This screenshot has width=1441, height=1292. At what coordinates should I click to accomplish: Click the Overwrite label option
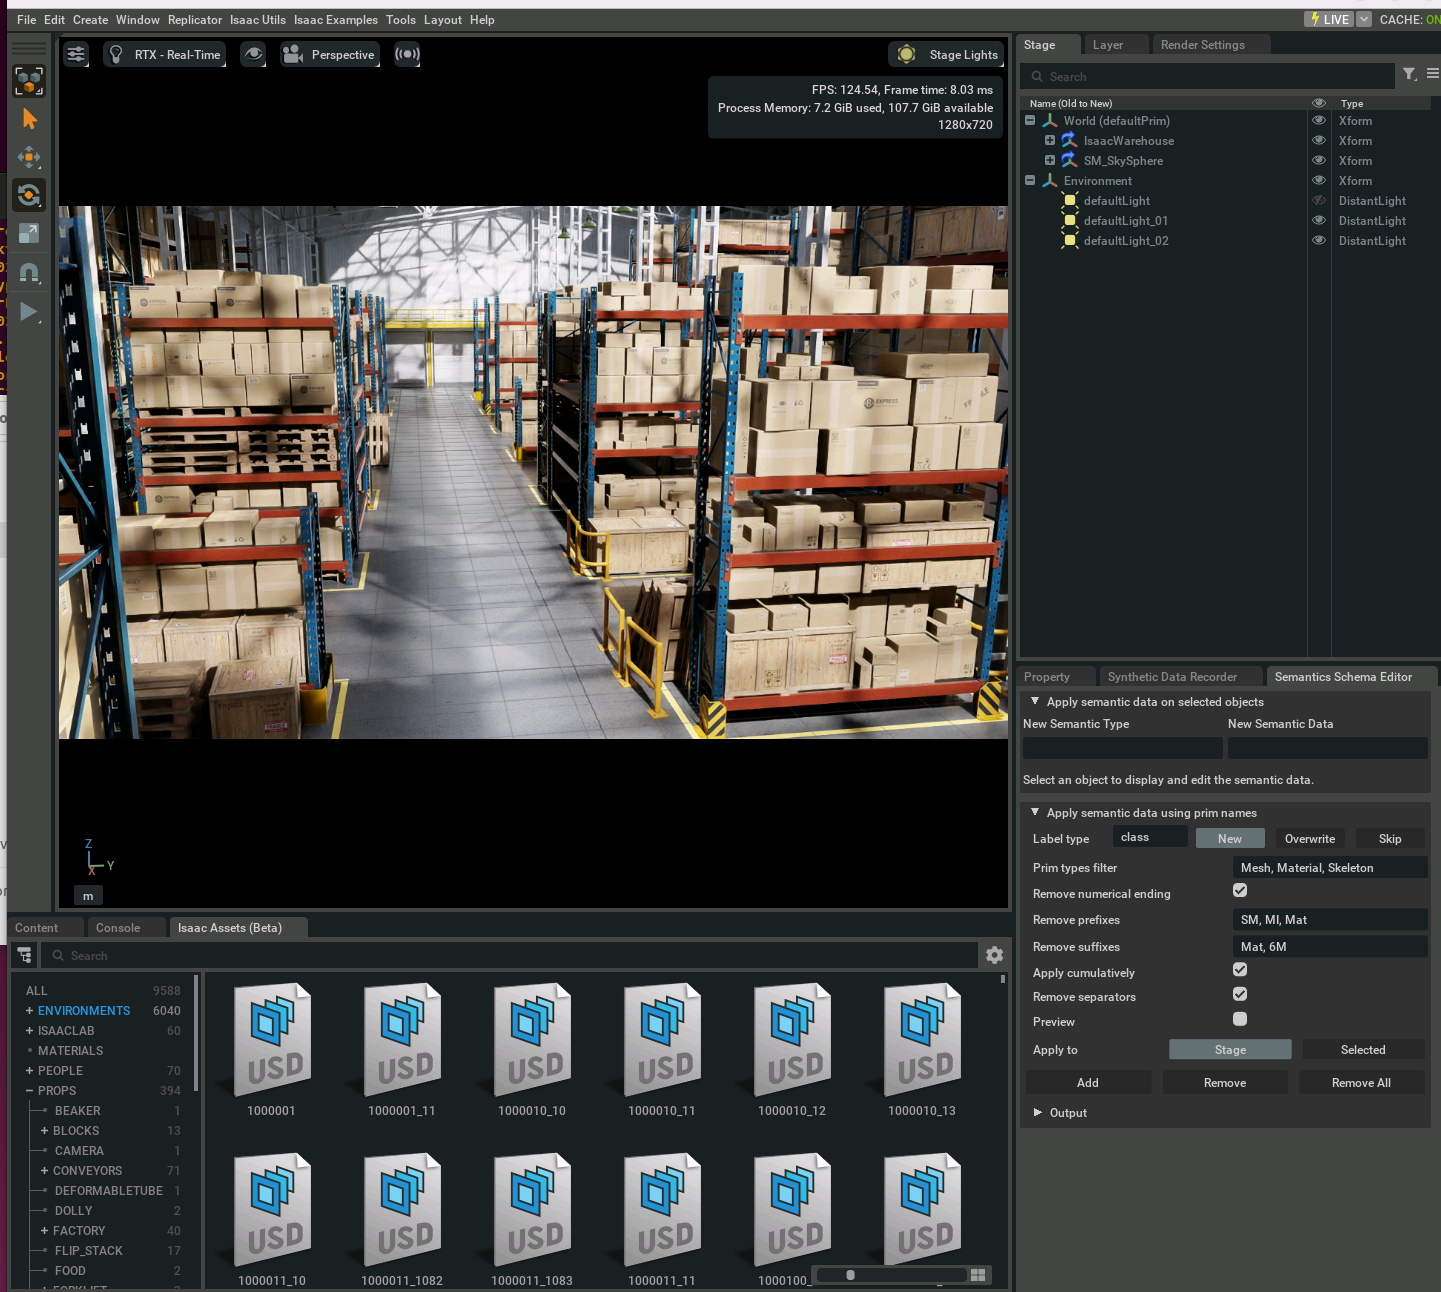[x=1309, y=839]
